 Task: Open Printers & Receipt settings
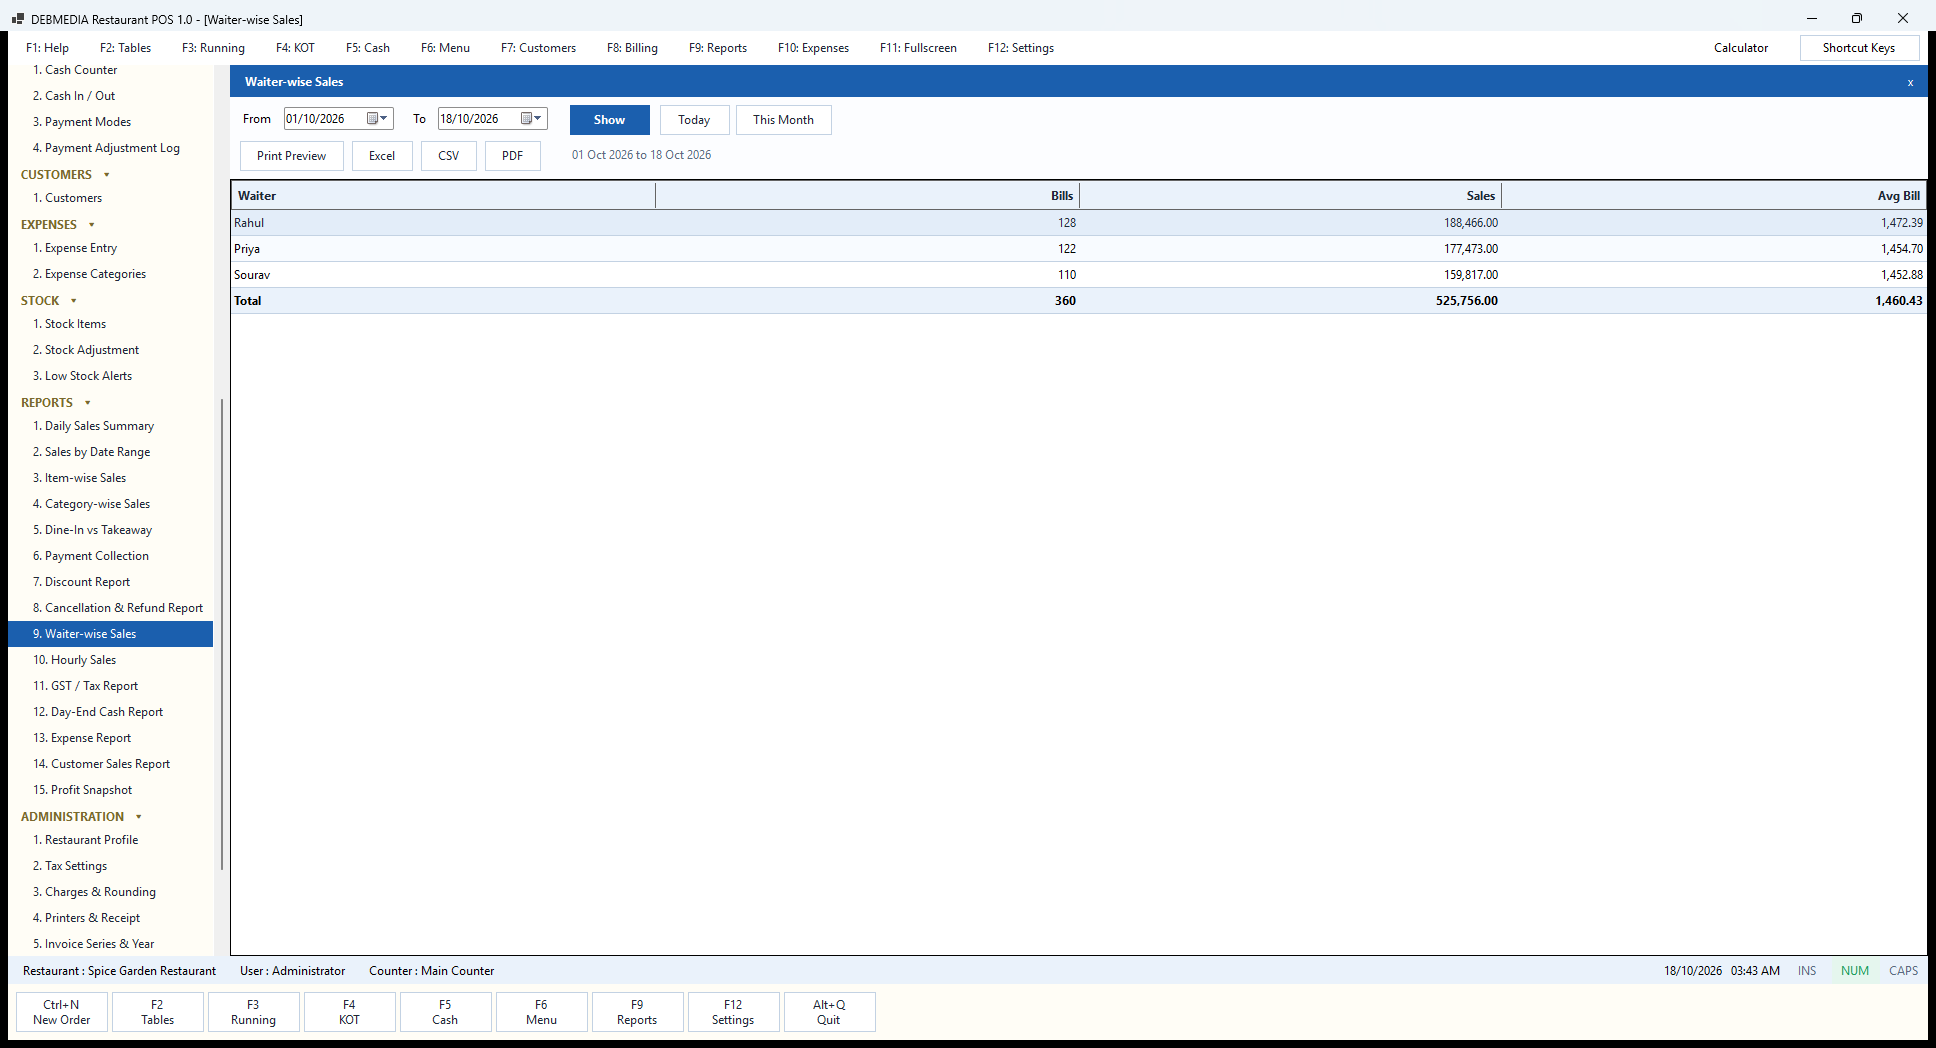110,918
